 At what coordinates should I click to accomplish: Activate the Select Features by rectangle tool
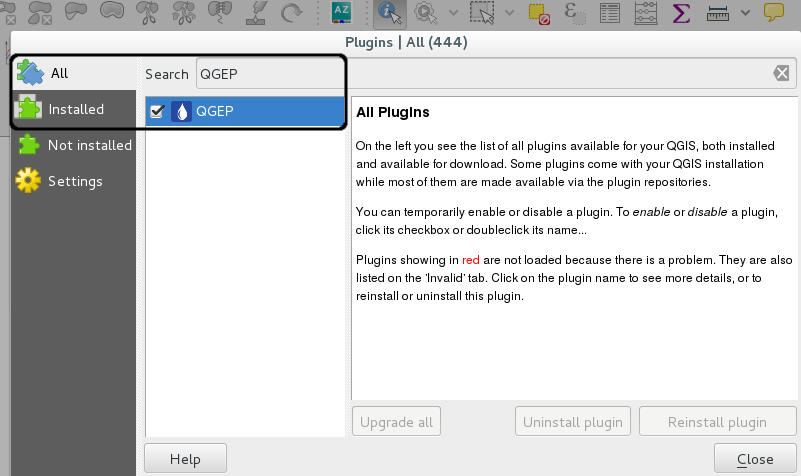pyautogui.click(x=482, y=12)
